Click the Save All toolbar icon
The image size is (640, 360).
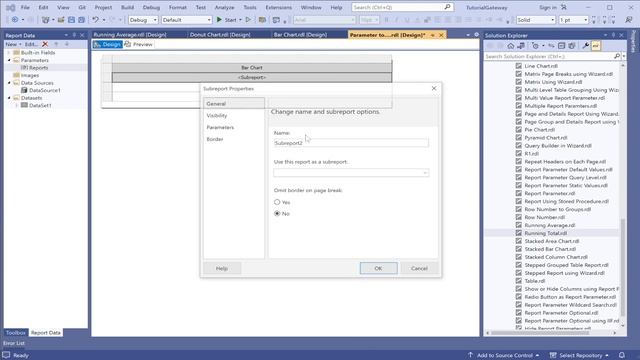click(81, 20)
